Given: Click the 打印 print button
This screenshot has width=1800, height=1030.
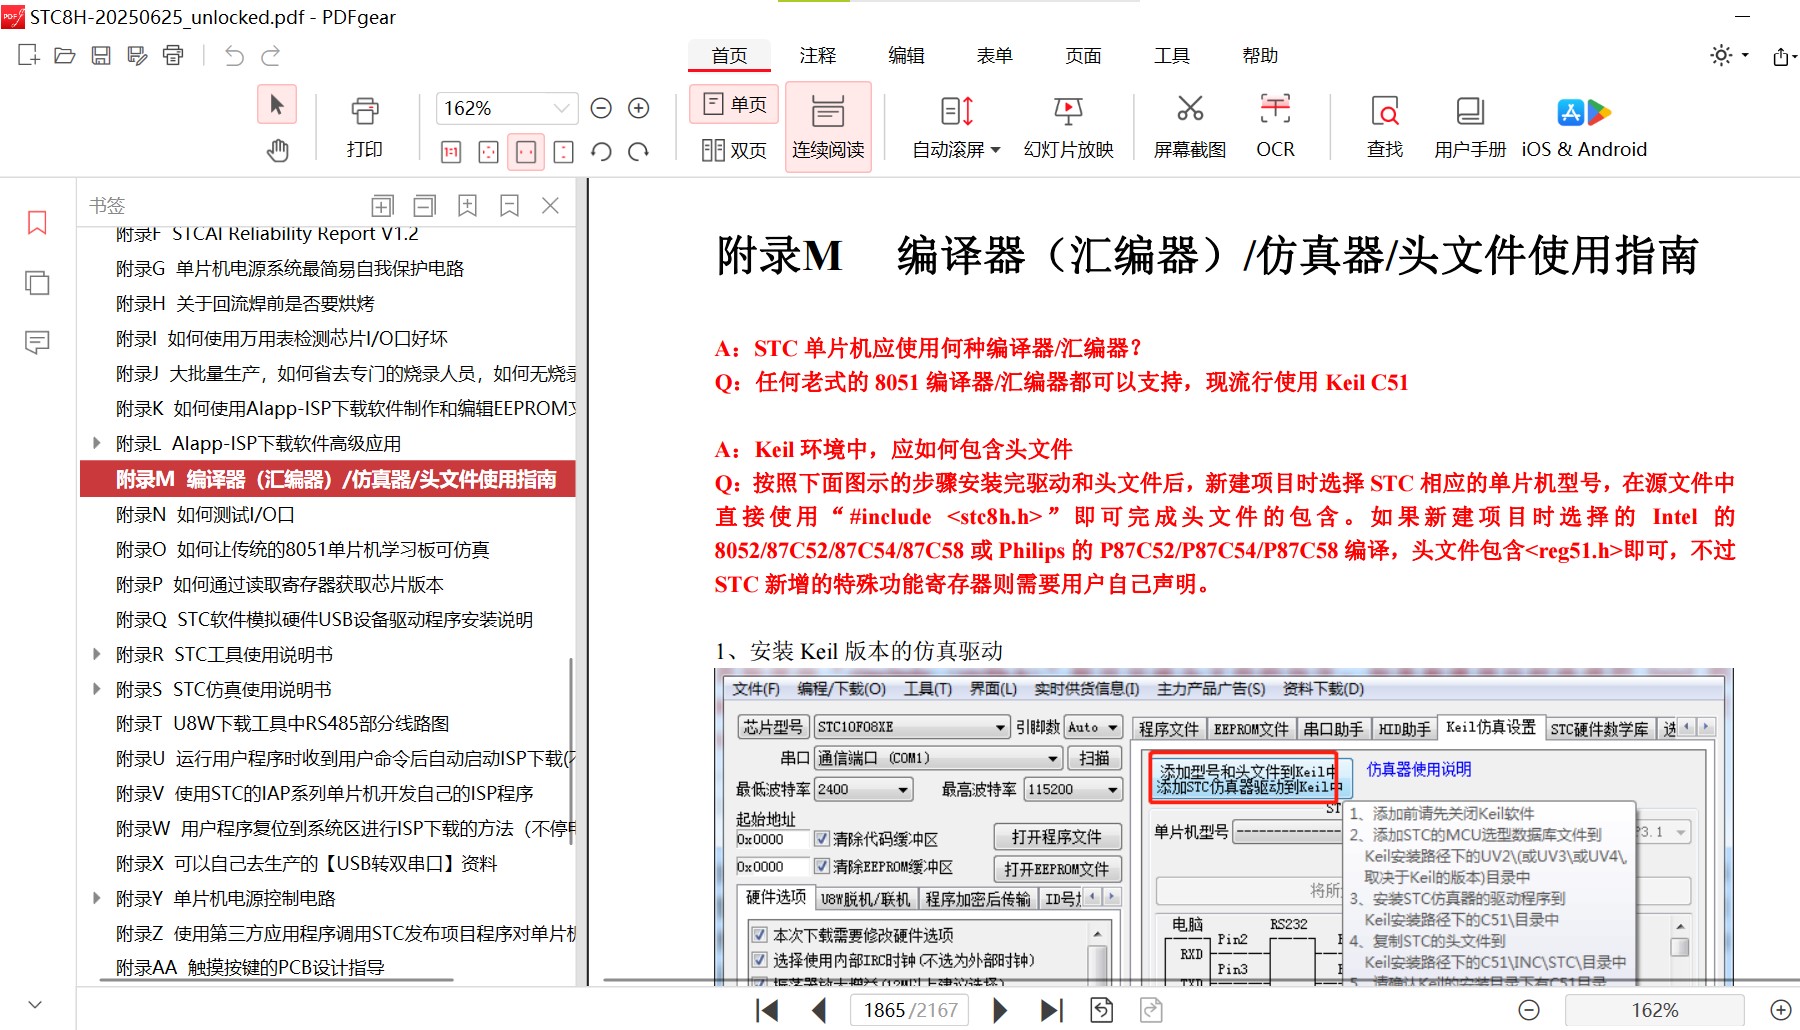Looking at the screenshot, I should pos(365,127).
